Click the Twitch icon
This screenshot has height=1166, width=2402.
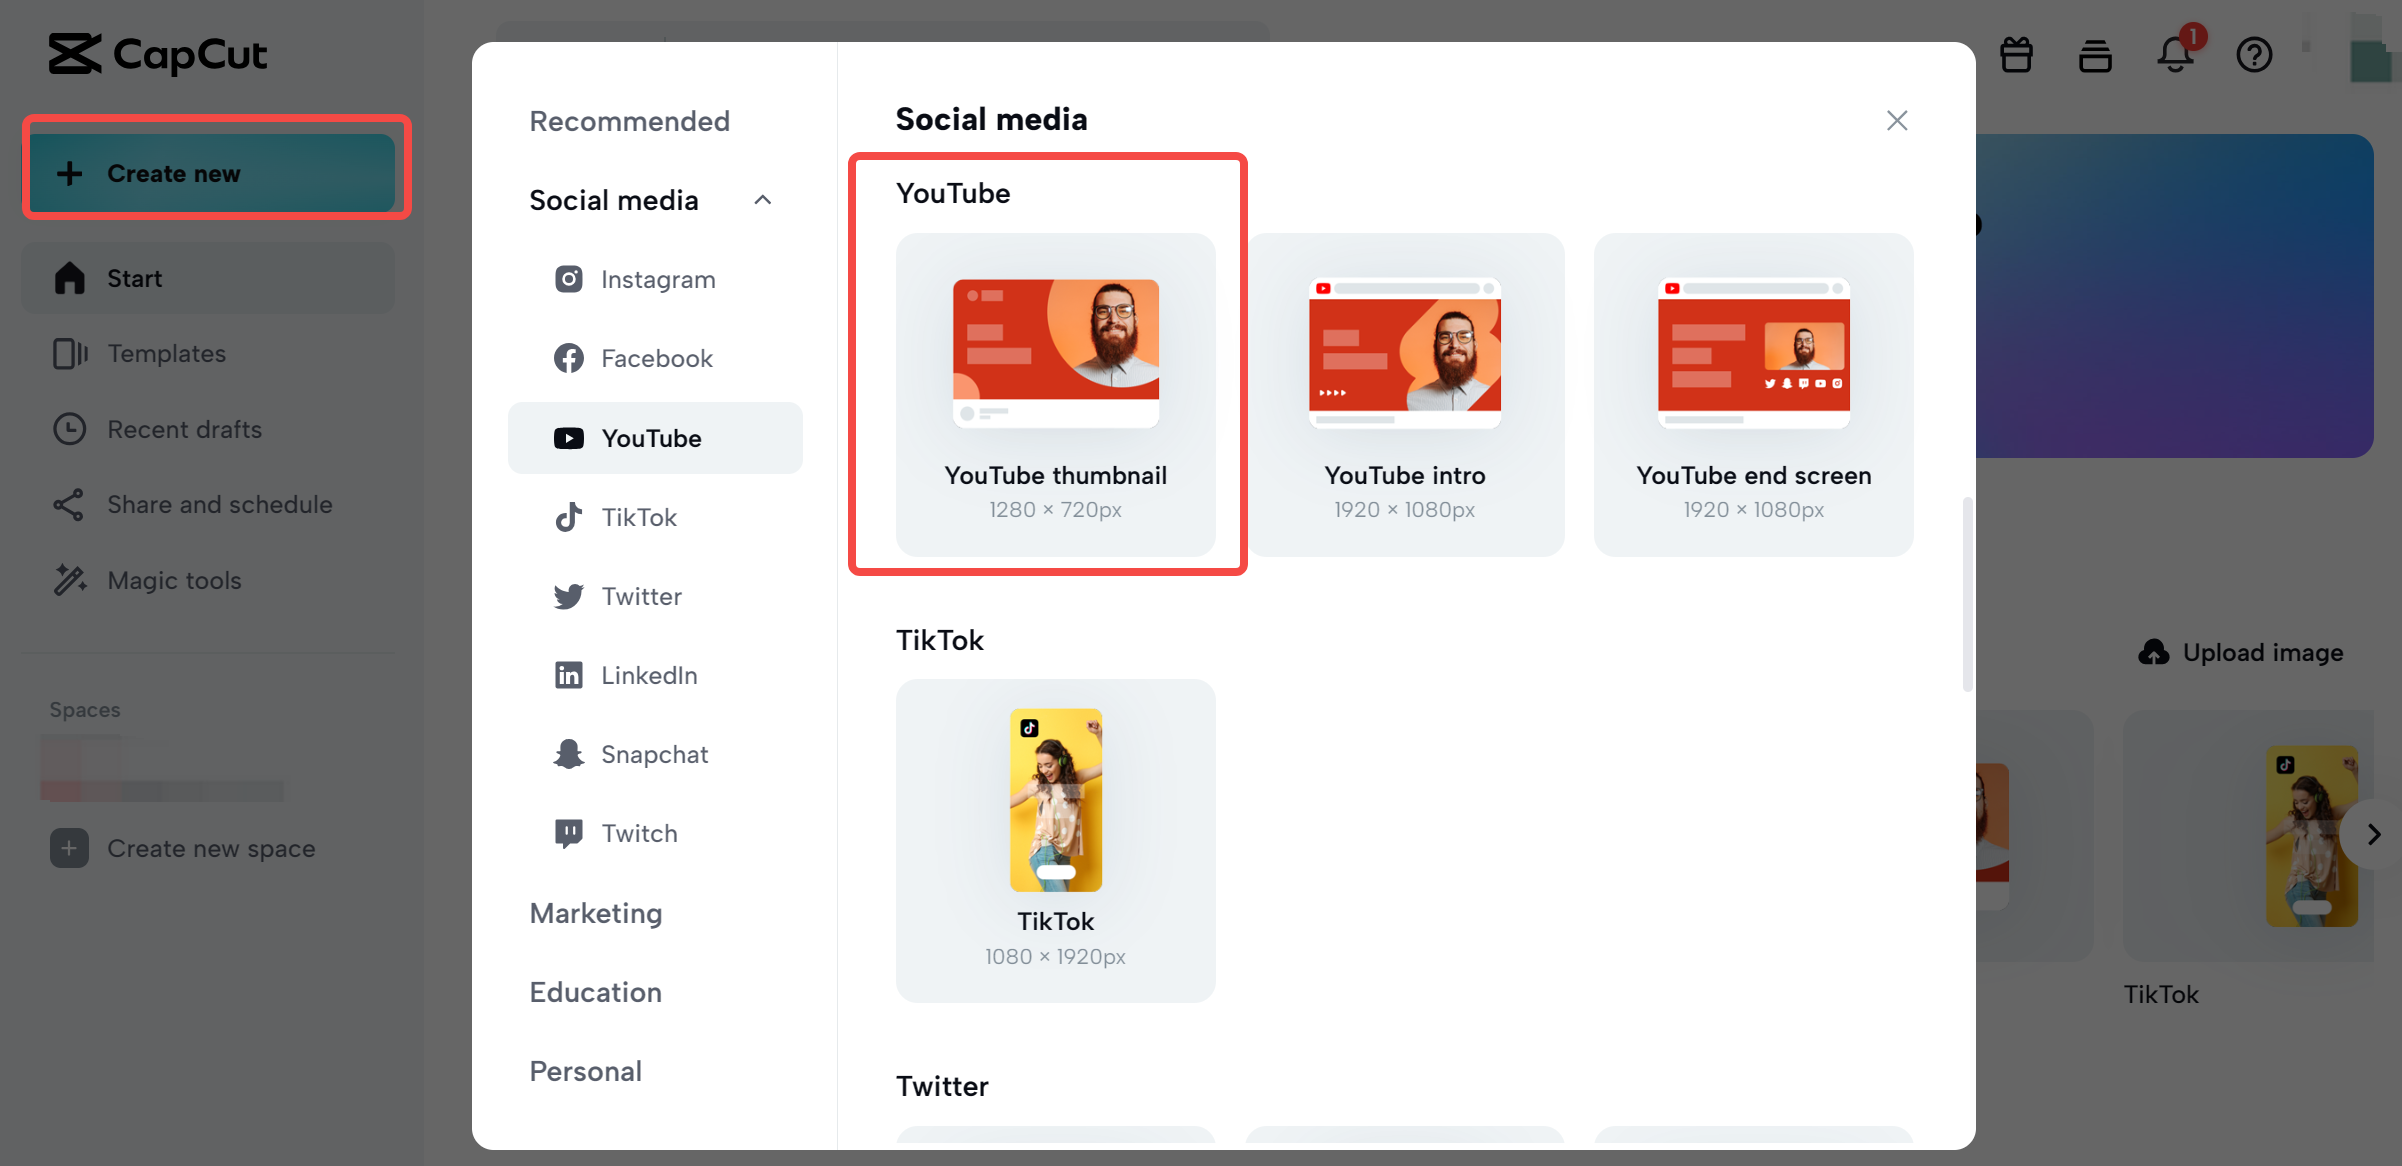point(569,833)
